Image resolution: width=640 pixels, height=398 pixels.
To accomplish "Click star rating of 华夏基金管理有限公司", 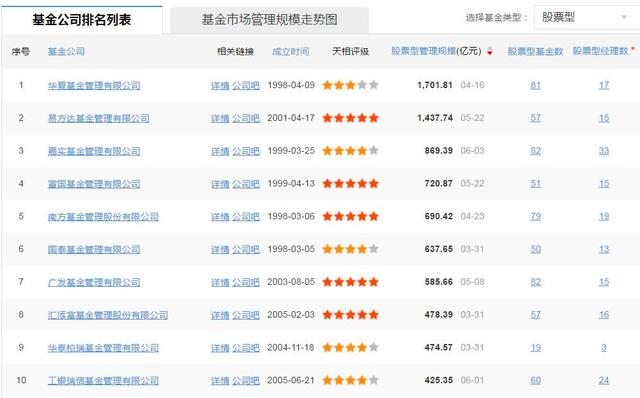I will click(350, 85).
